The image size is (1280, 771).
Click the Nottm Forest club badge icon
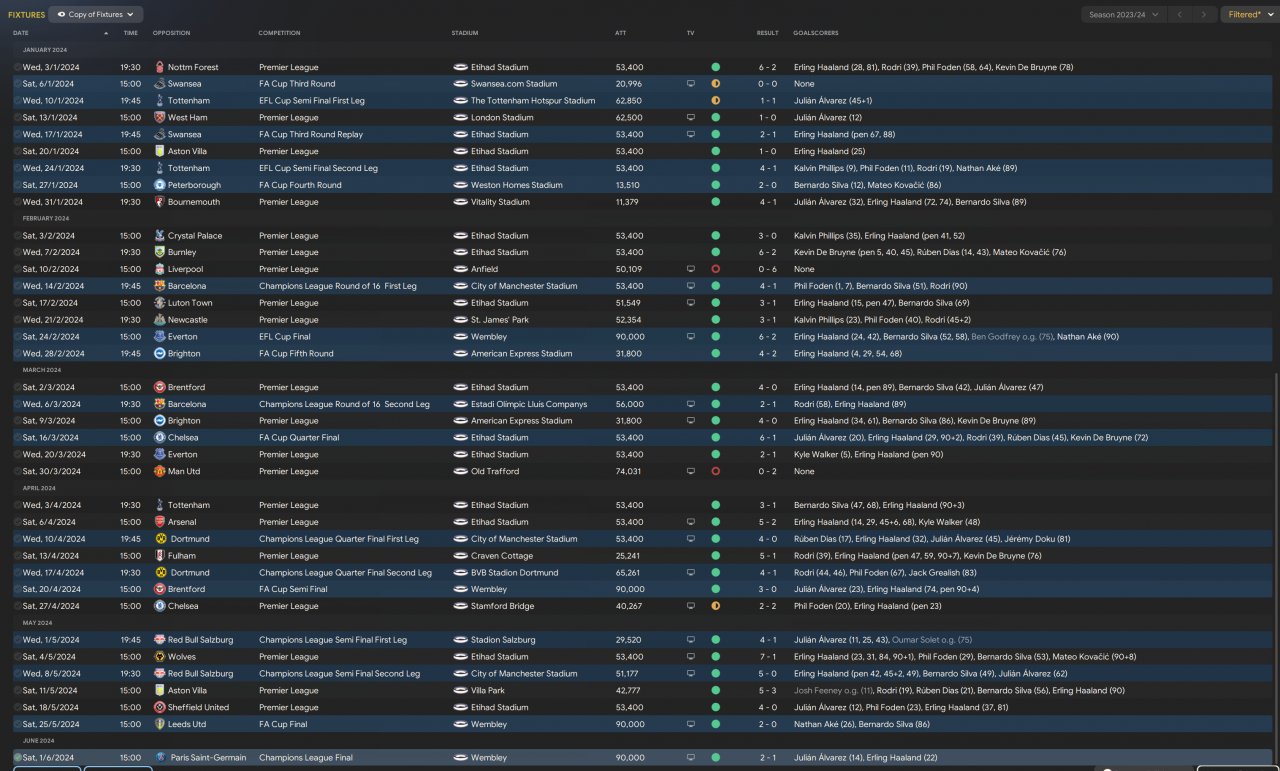point(160,67)
